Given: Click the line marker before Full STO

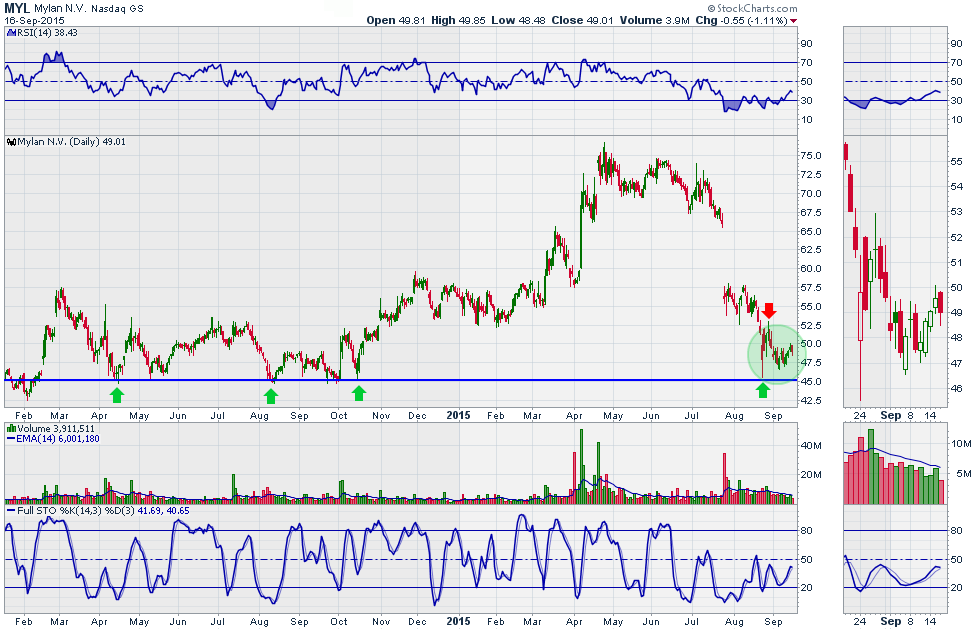Looking at the screenshot, I should pos(11,511).
